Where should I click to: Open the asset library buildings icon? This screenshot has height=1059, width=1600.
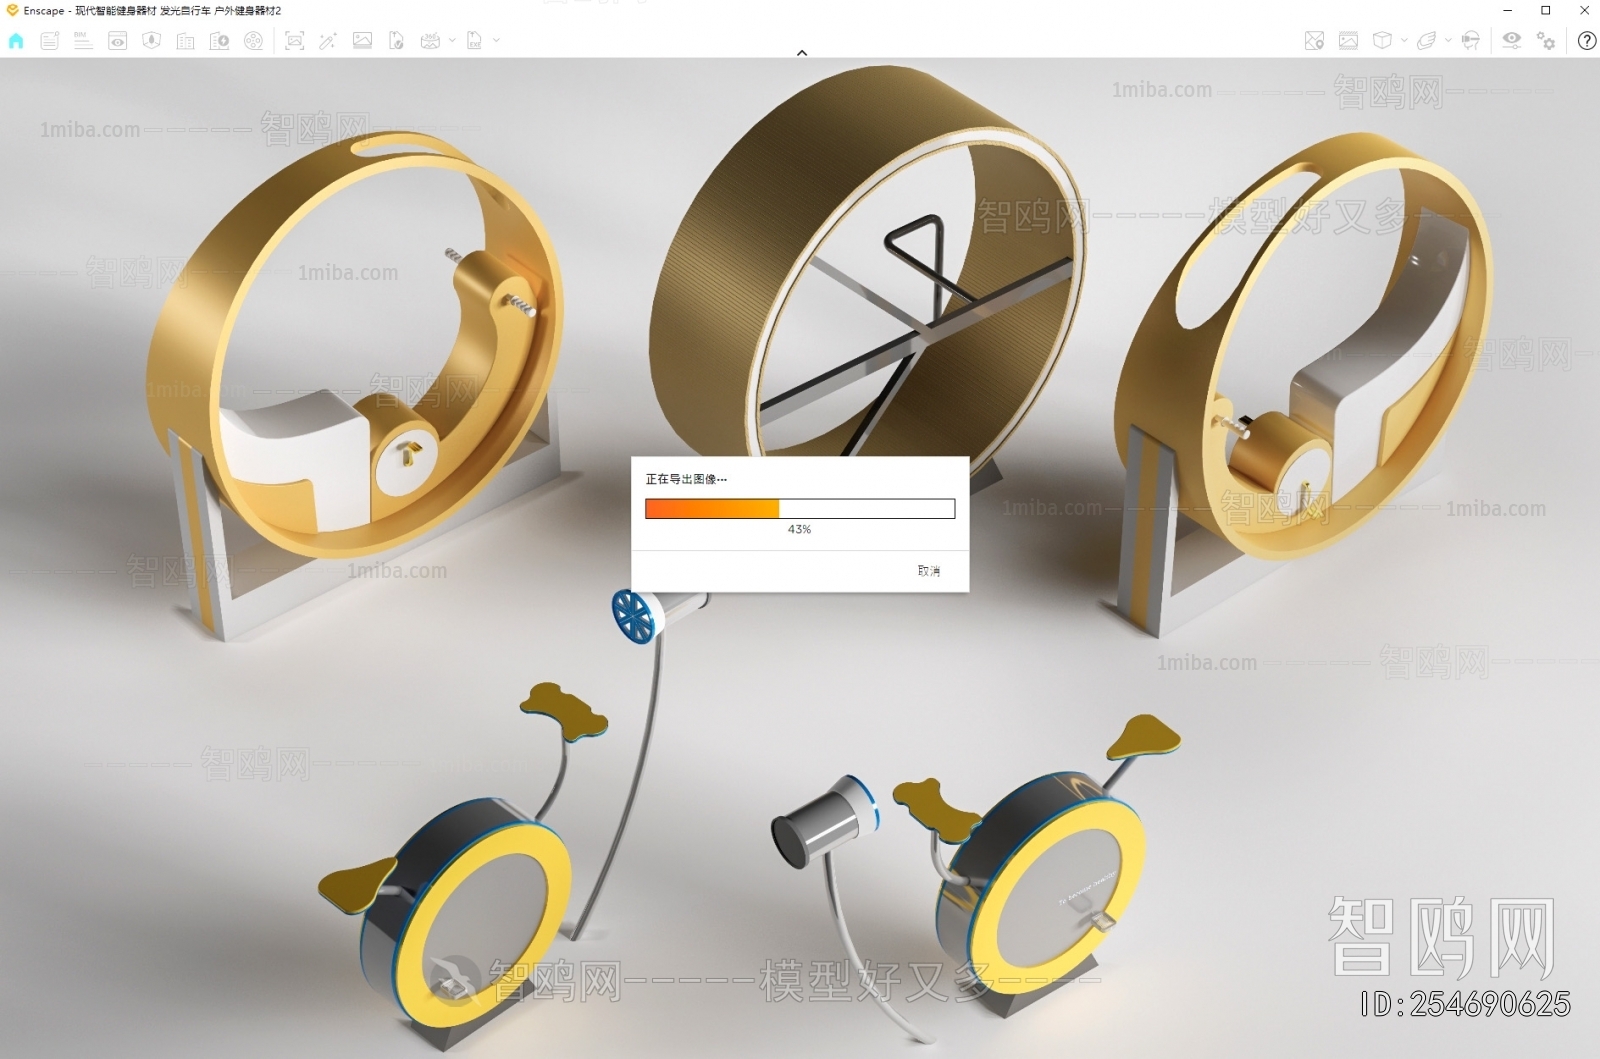coord(185,41)
